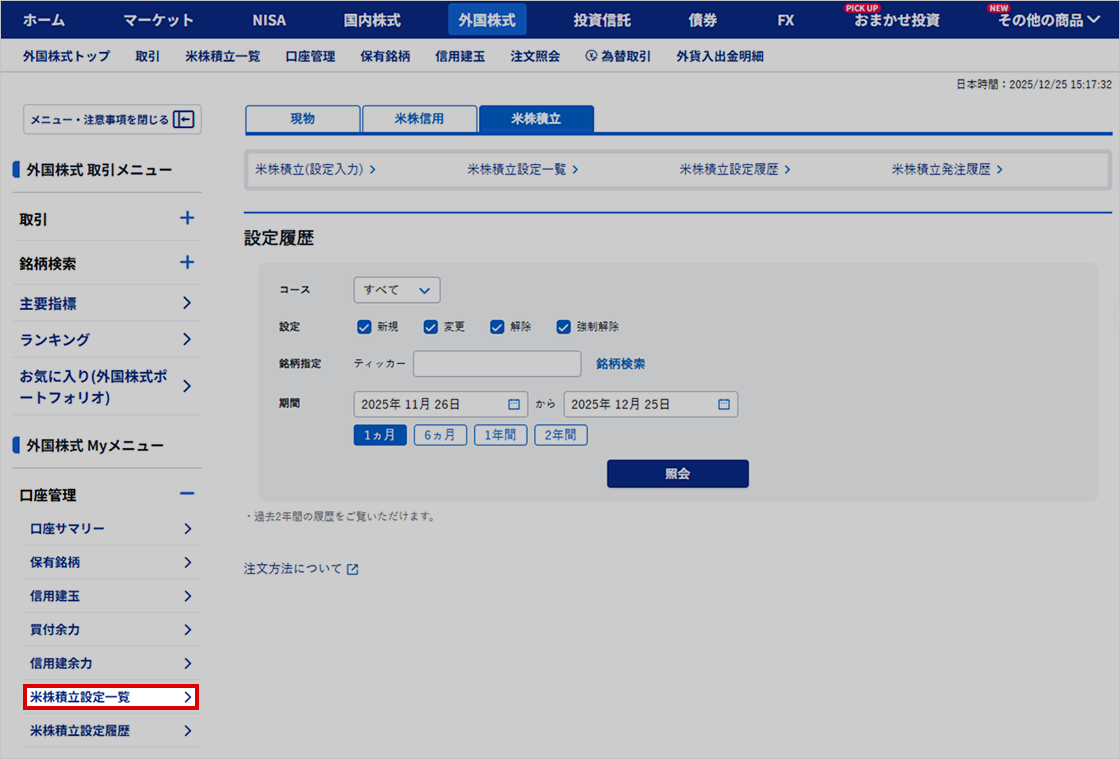Expand the 取引 section via its plus icon
This screenshot has width=1120, height=759.
[189, 219]
